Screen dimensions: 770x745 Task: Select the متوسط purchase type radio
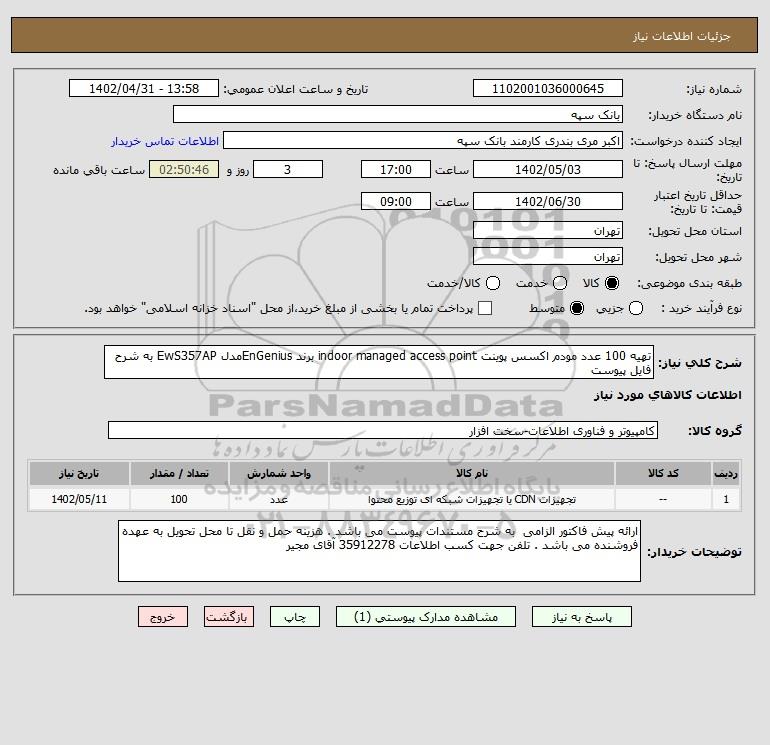pos(577,308)
